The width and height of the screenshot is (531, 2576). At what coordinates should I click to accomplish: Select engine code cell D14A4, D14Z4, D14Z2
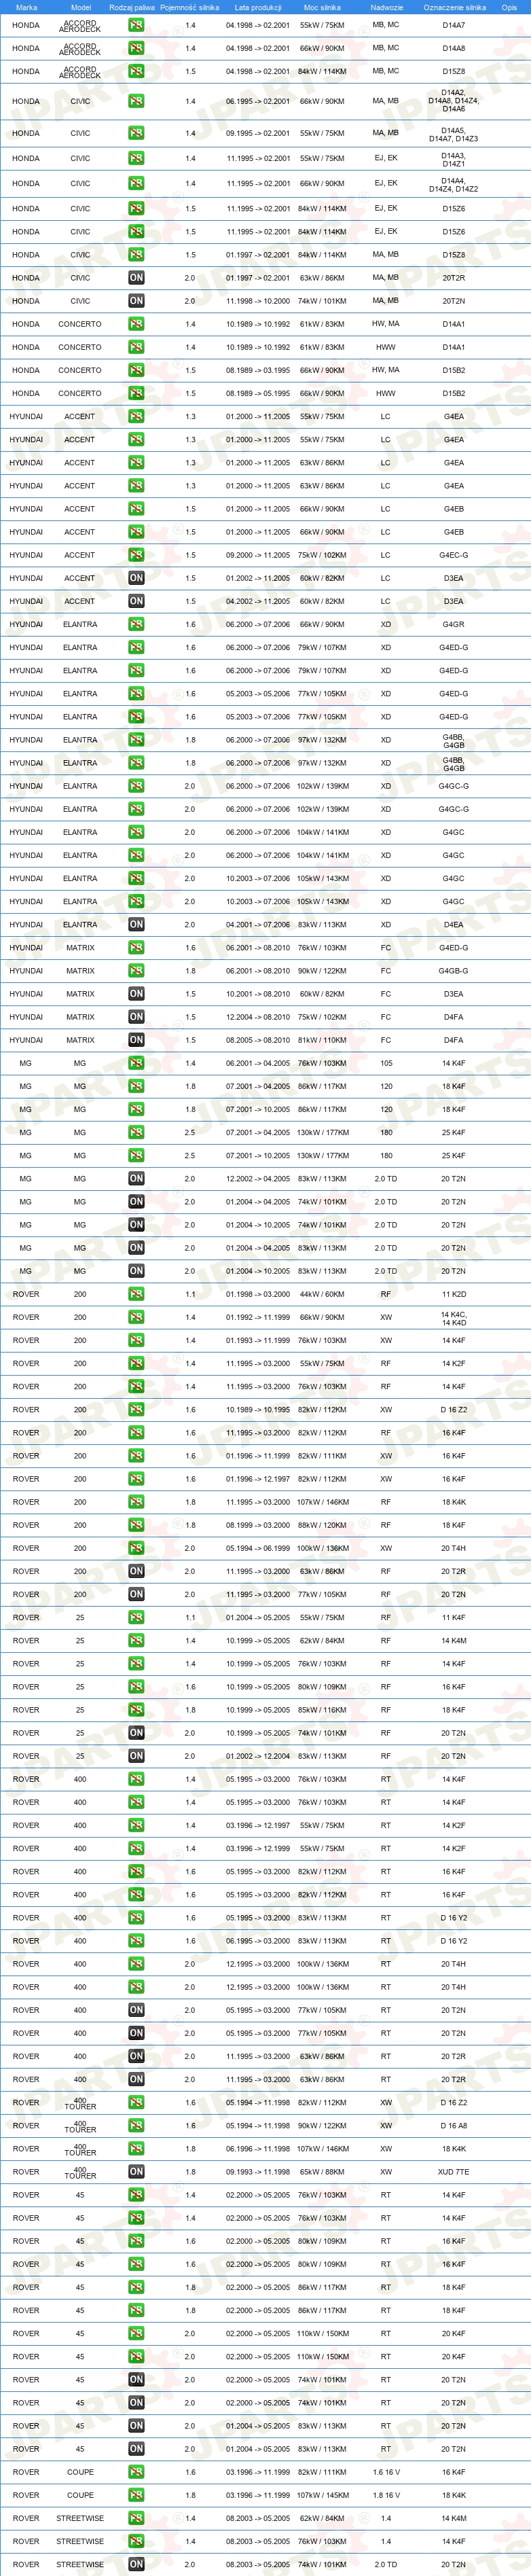tap(454, 184)
